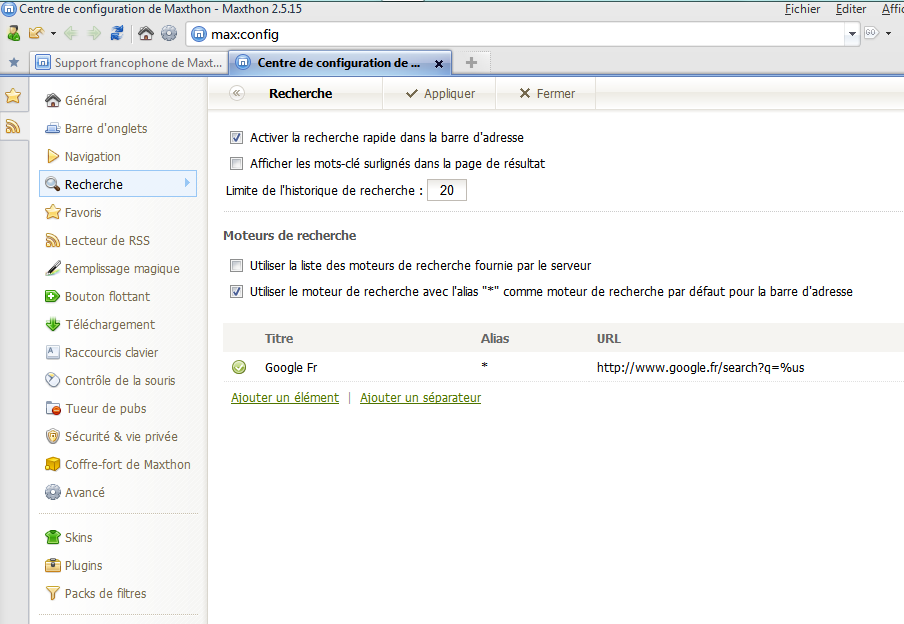Open Coffre-fort de Maxthon settings
This screenshot has width=904, height=624.
tap(118, 464)
